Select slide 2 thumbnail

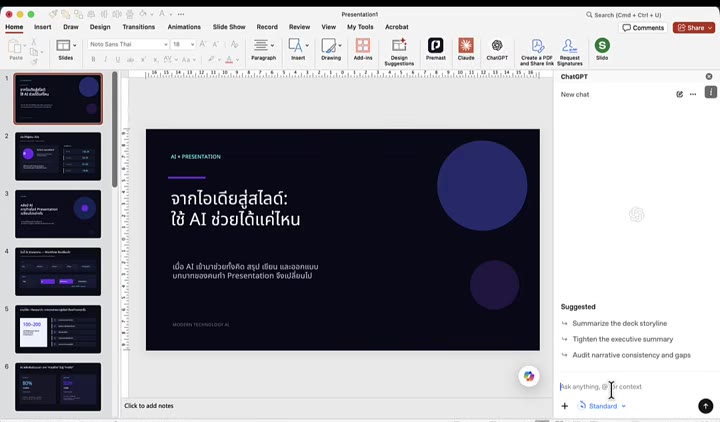tap(58, 156)
